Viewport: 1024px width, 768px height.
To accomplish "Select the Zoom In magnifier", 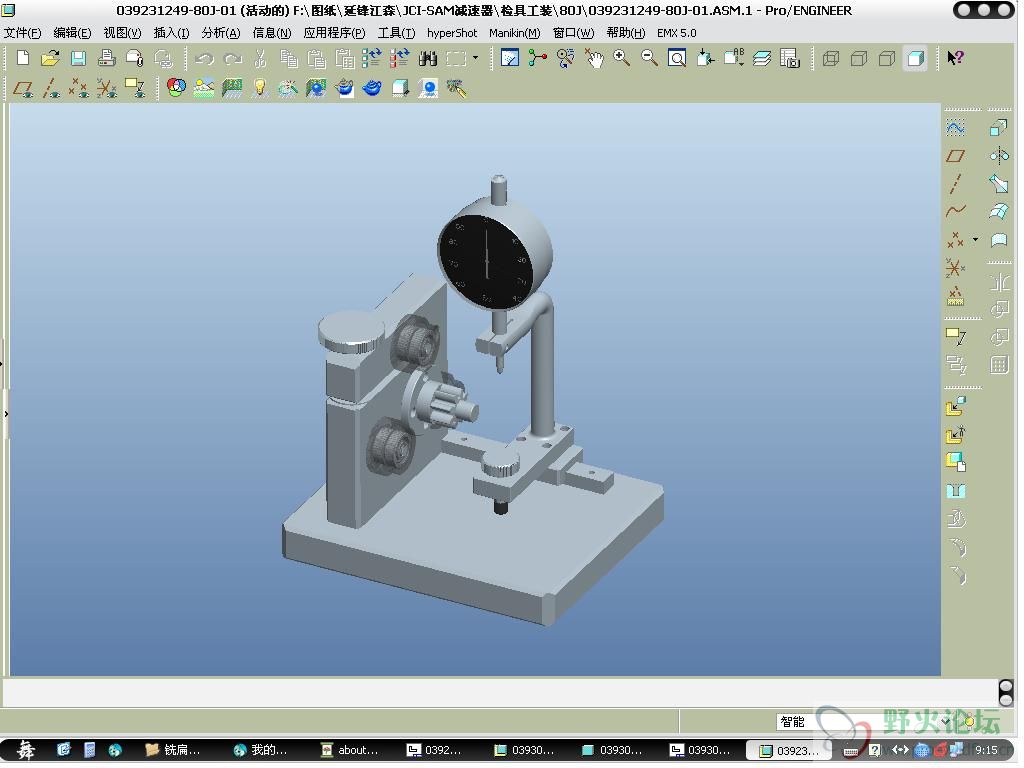I will click(622, 59).
